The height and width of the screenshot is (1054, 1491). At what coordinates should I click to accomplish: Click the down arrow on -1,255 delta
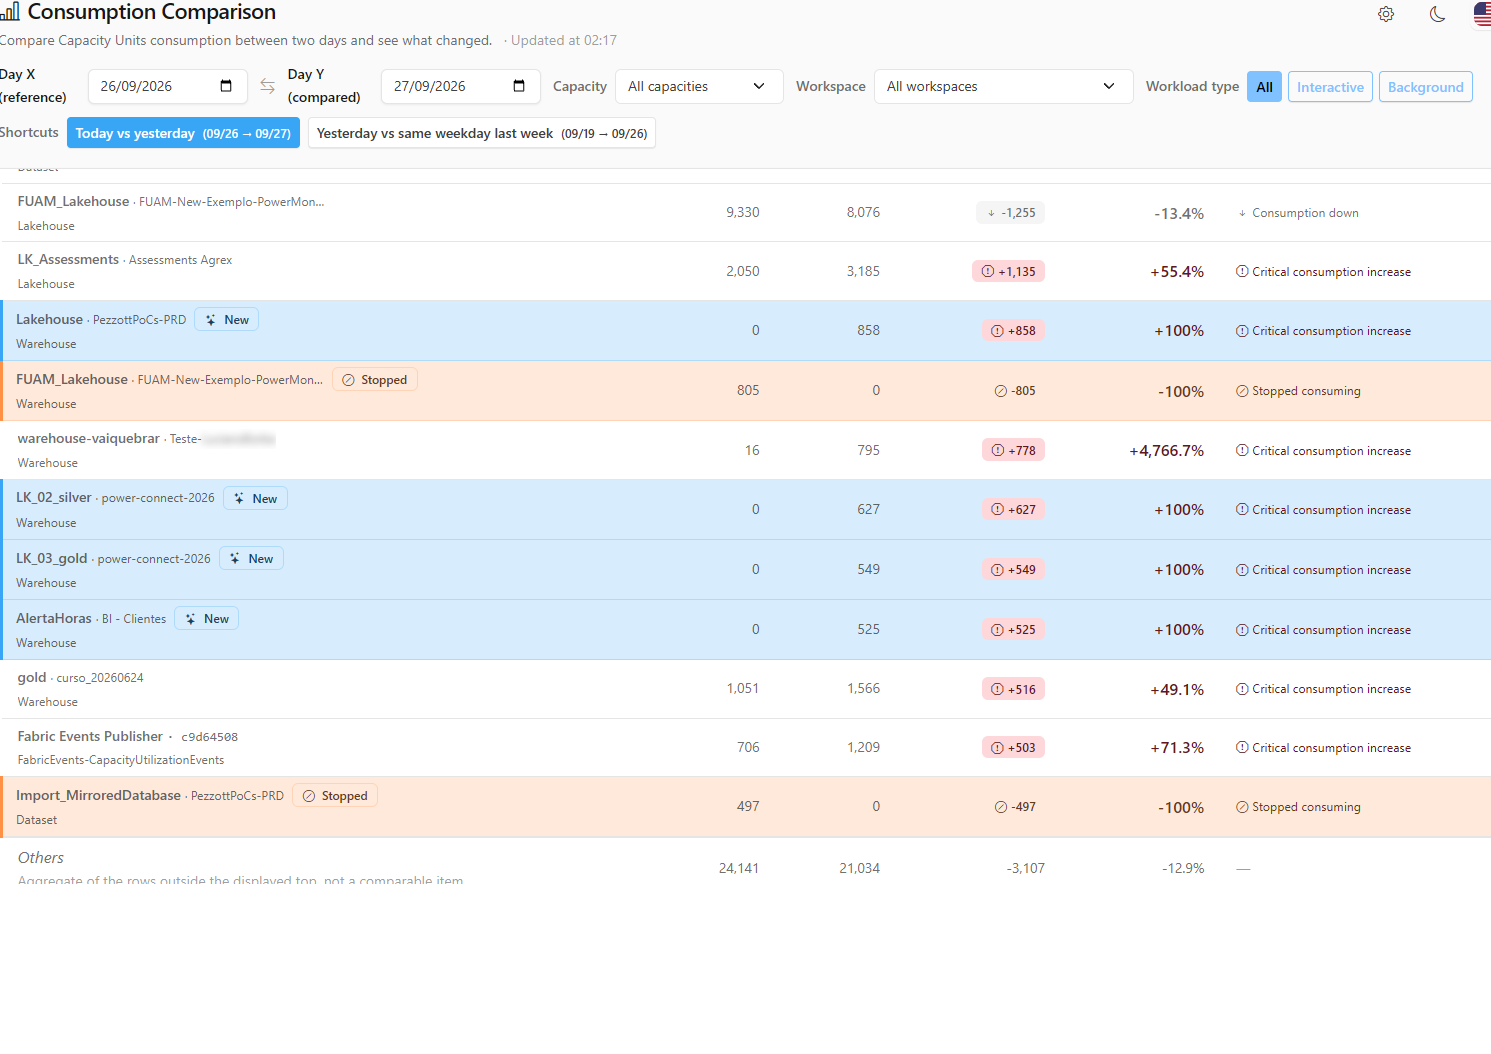click(991, 213)
